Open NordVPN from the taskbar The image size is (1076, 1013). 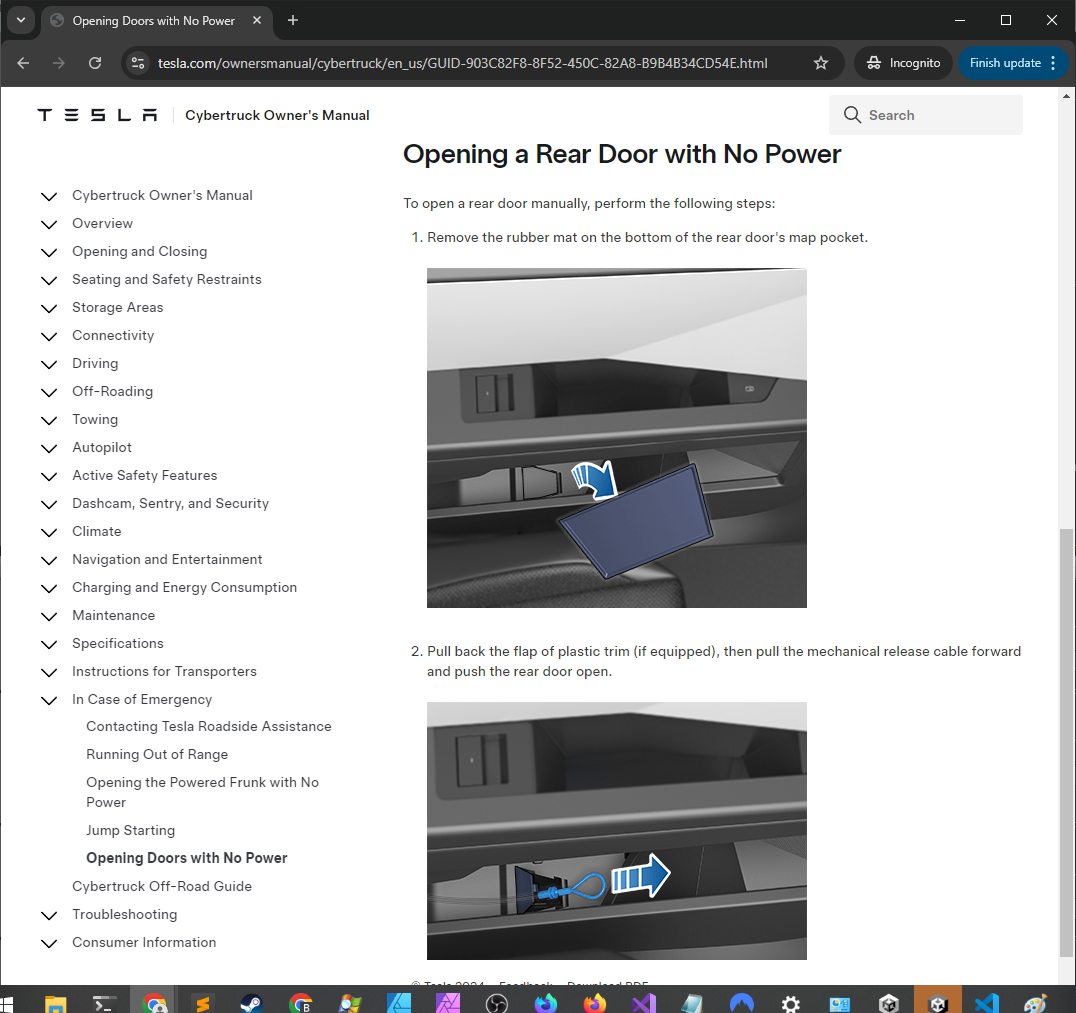pos(742,1004)
